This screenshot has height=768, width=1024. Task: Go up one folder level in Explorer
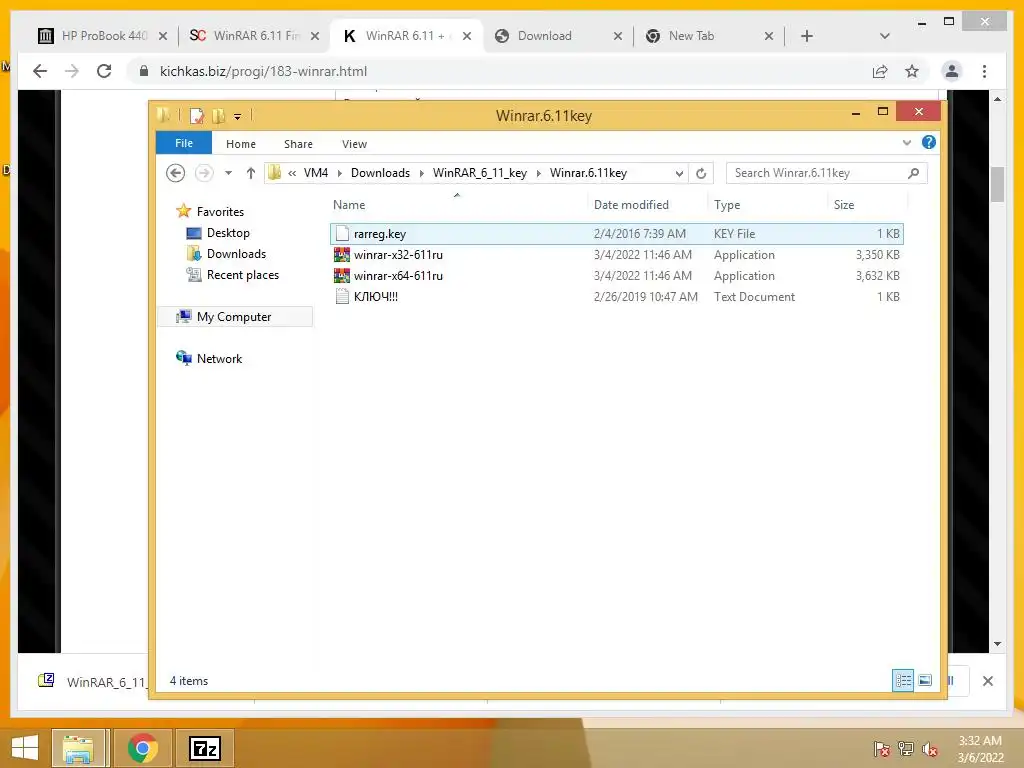pos(251,173)
